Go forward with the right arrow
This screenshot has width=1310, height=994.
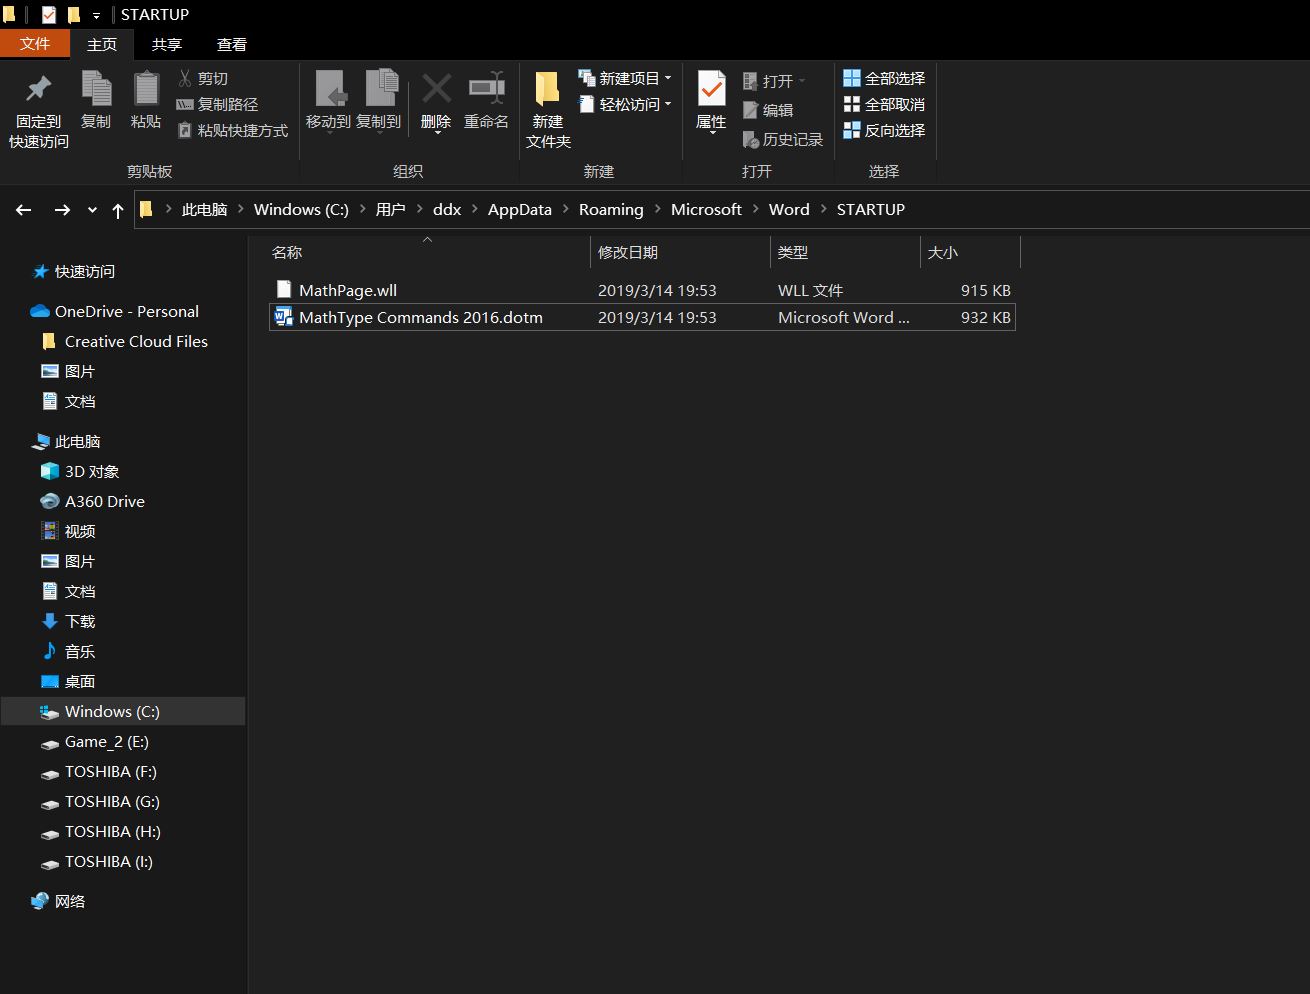[62, 210]
